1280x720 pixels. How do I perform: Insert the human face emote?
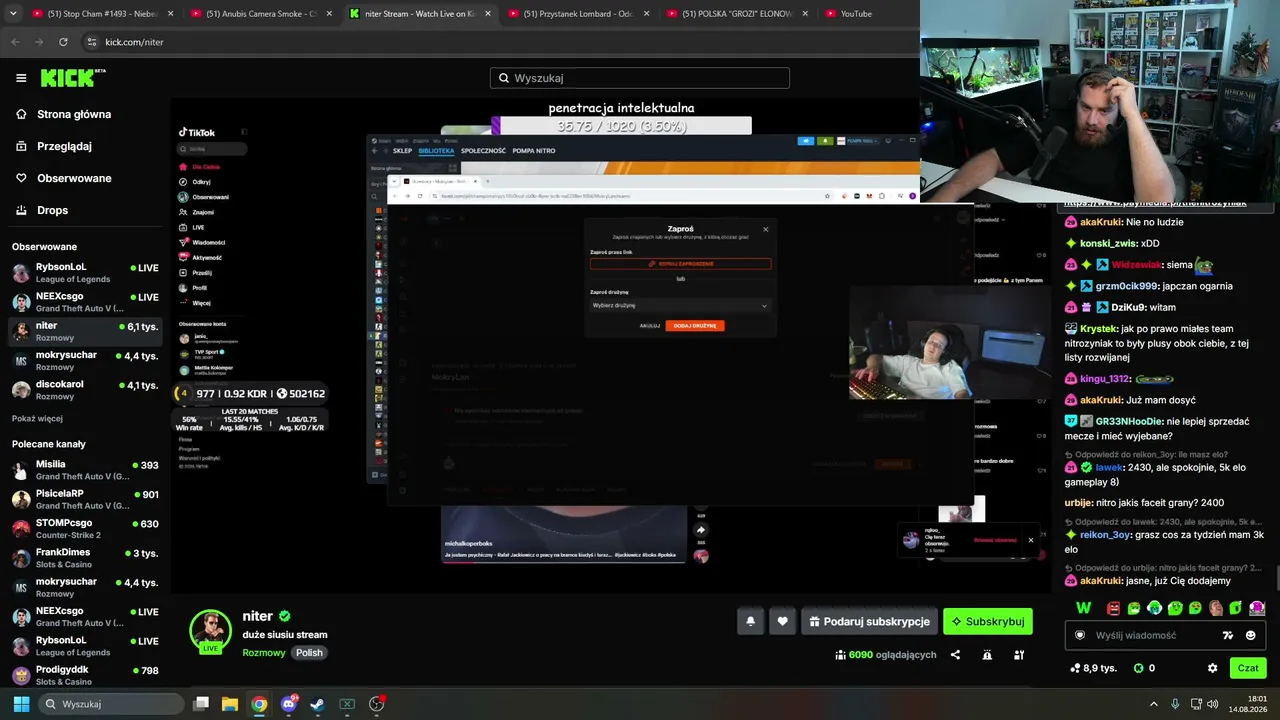pos(1216,608)
